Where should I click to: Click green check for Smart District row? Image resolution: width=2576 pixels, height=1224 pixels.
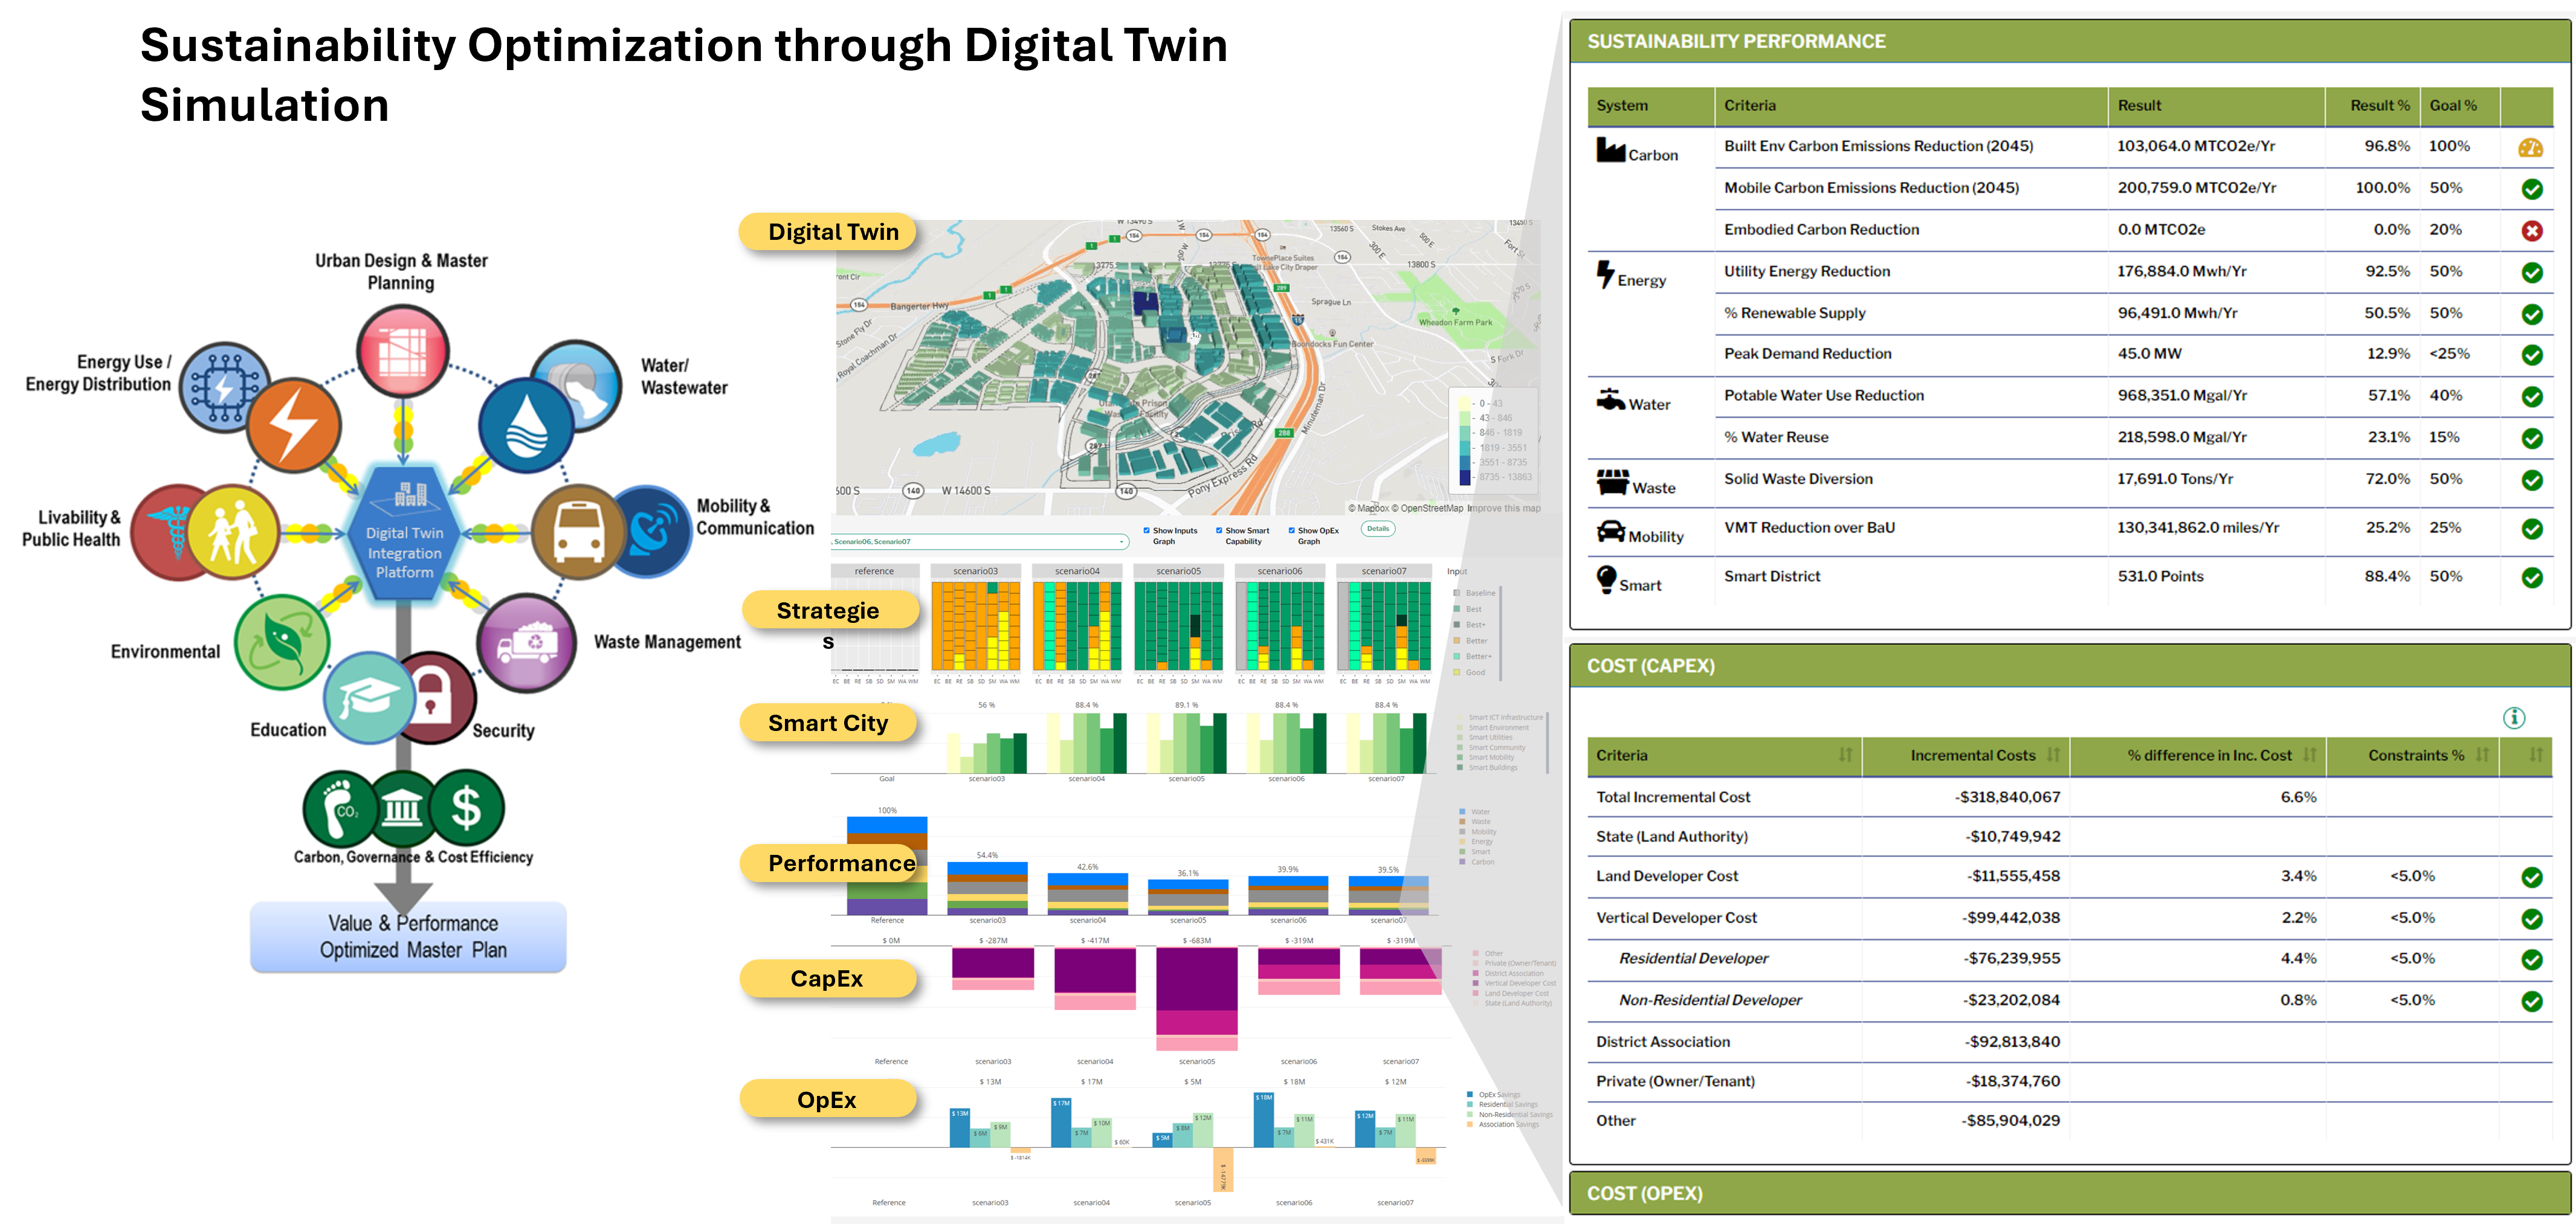(x=2531, y=577)
